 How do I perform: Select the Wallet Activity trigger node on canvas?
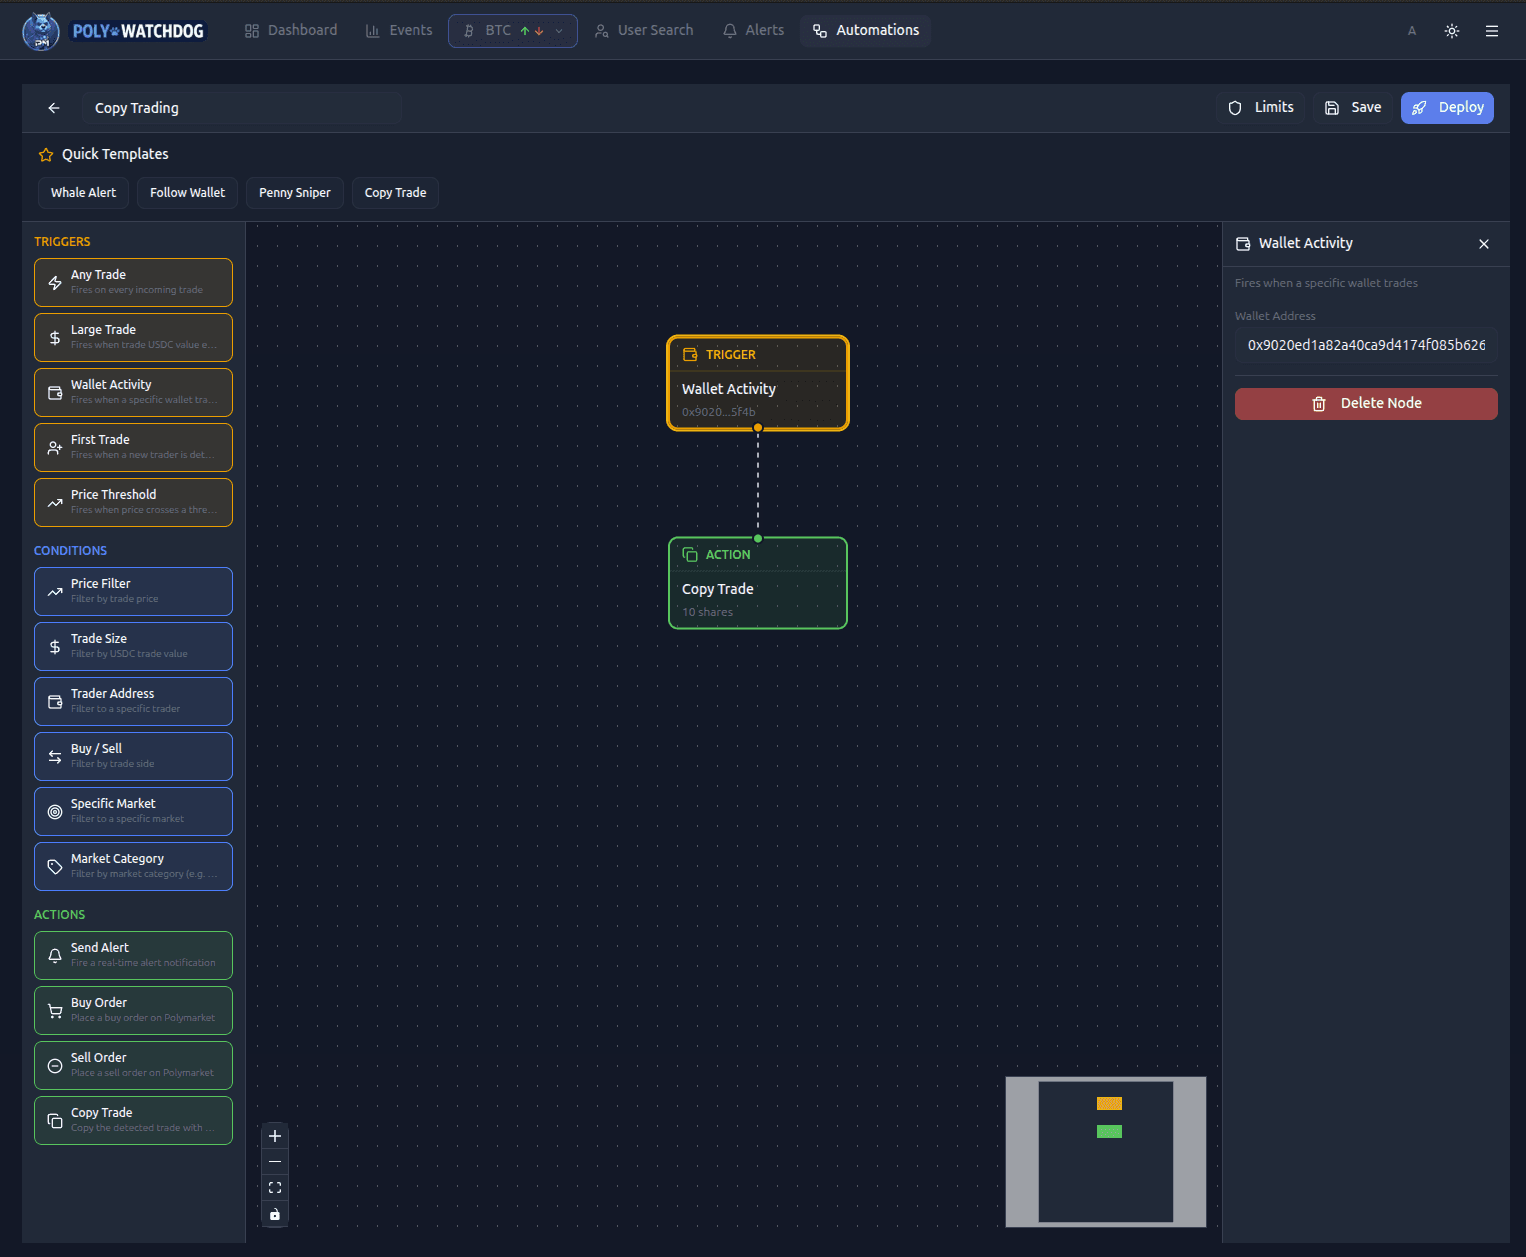pyautogui.click(x=758, y=383)
